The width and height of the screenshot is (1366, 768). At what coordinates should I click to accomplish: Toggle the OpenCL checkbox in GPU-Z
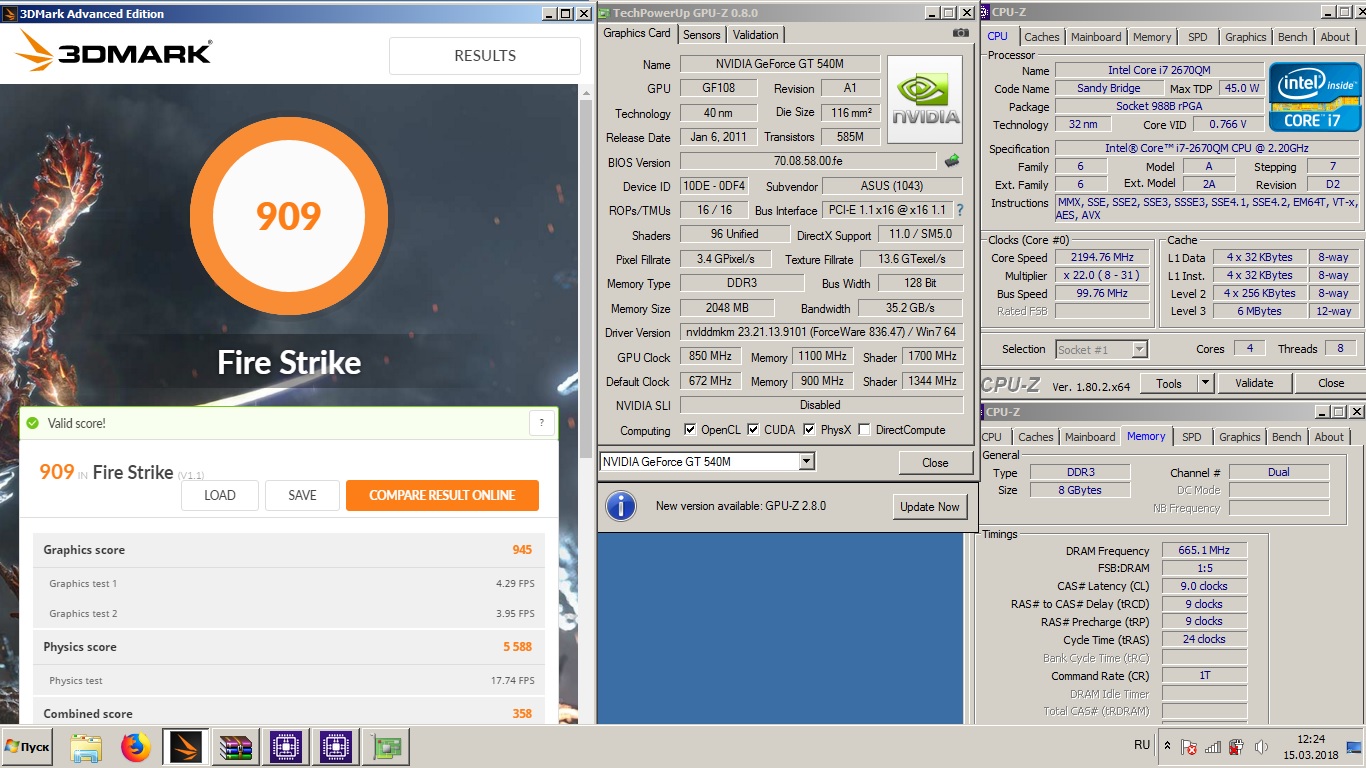pyautogui.click(x=690, y=430)
